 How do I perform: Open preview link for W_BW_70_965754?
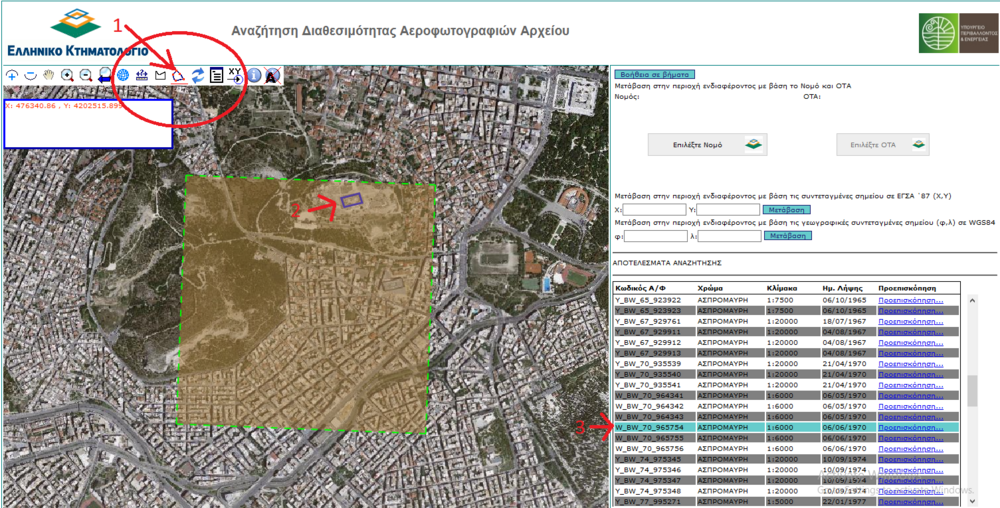910,427
